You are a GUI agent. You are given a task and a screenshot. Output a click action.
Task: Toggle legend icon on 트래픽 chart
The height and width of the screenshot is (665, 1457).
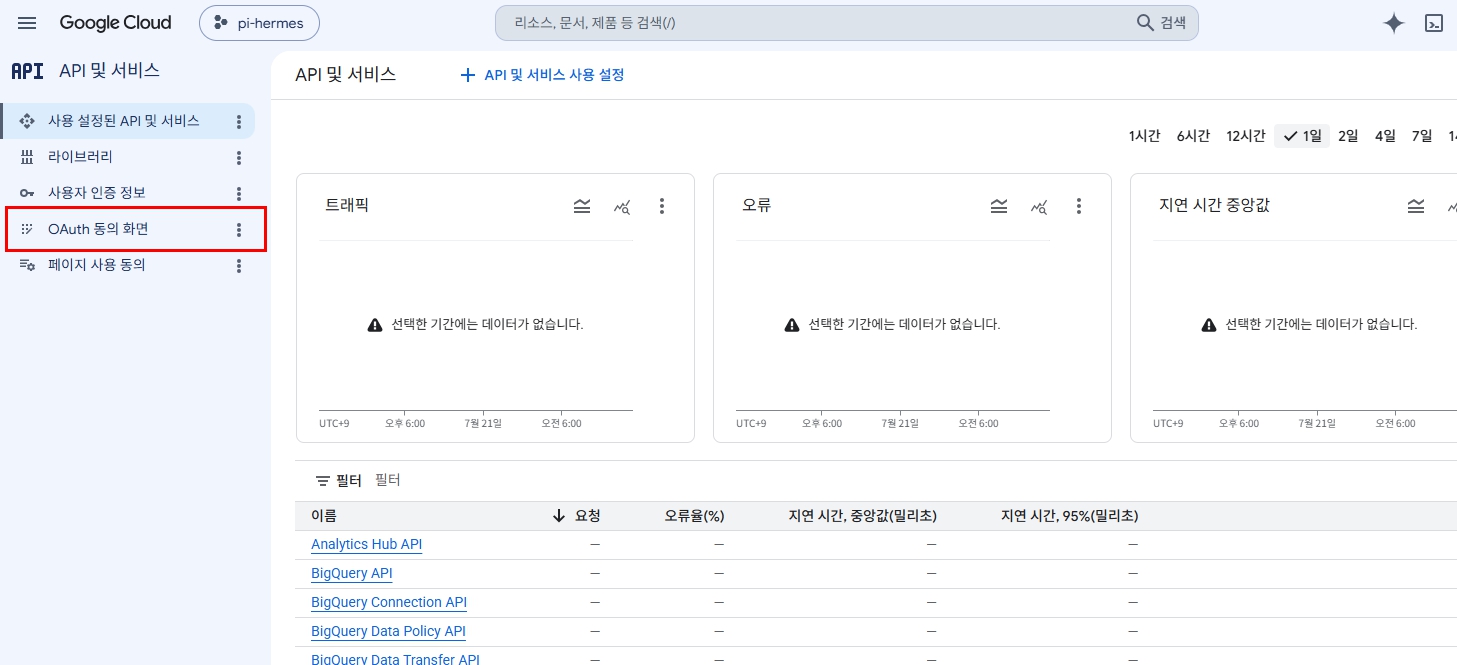click(582, 206)
